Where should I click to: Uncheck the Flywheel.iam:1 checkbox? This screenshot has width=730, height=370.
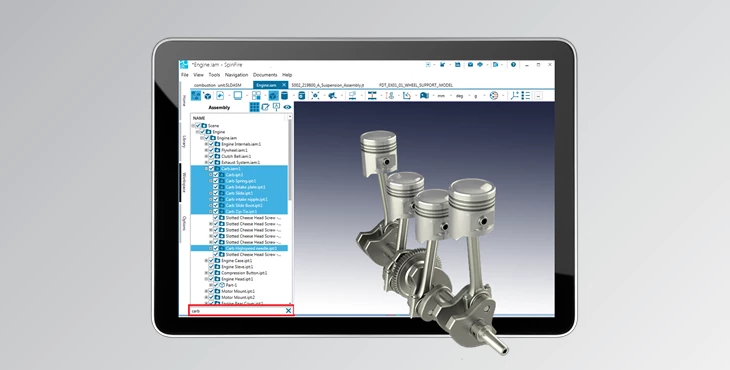(x=211, y=150)
